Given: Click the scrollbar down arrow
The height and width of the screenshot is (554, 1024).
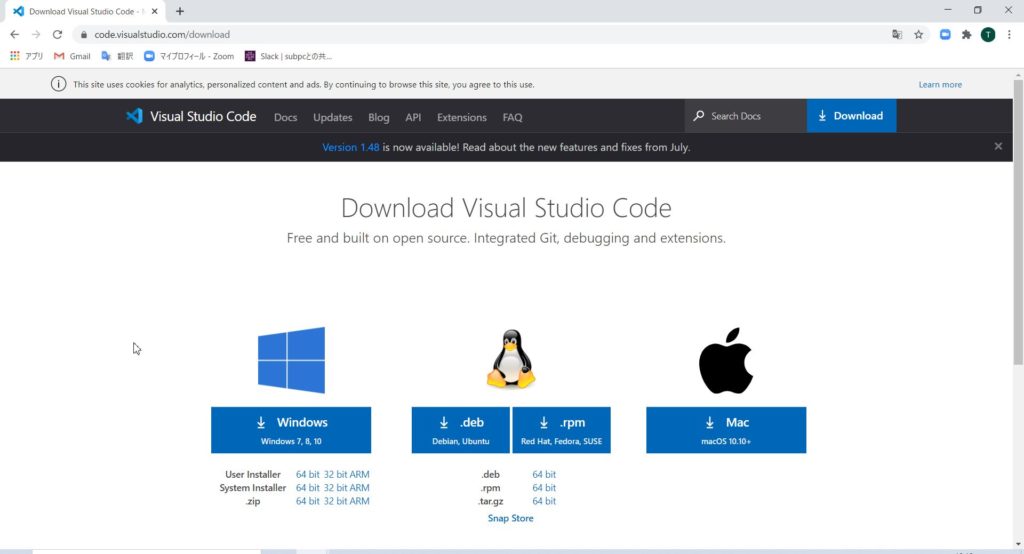Looking at the screenshot, I should click(x=1018, y=544).
